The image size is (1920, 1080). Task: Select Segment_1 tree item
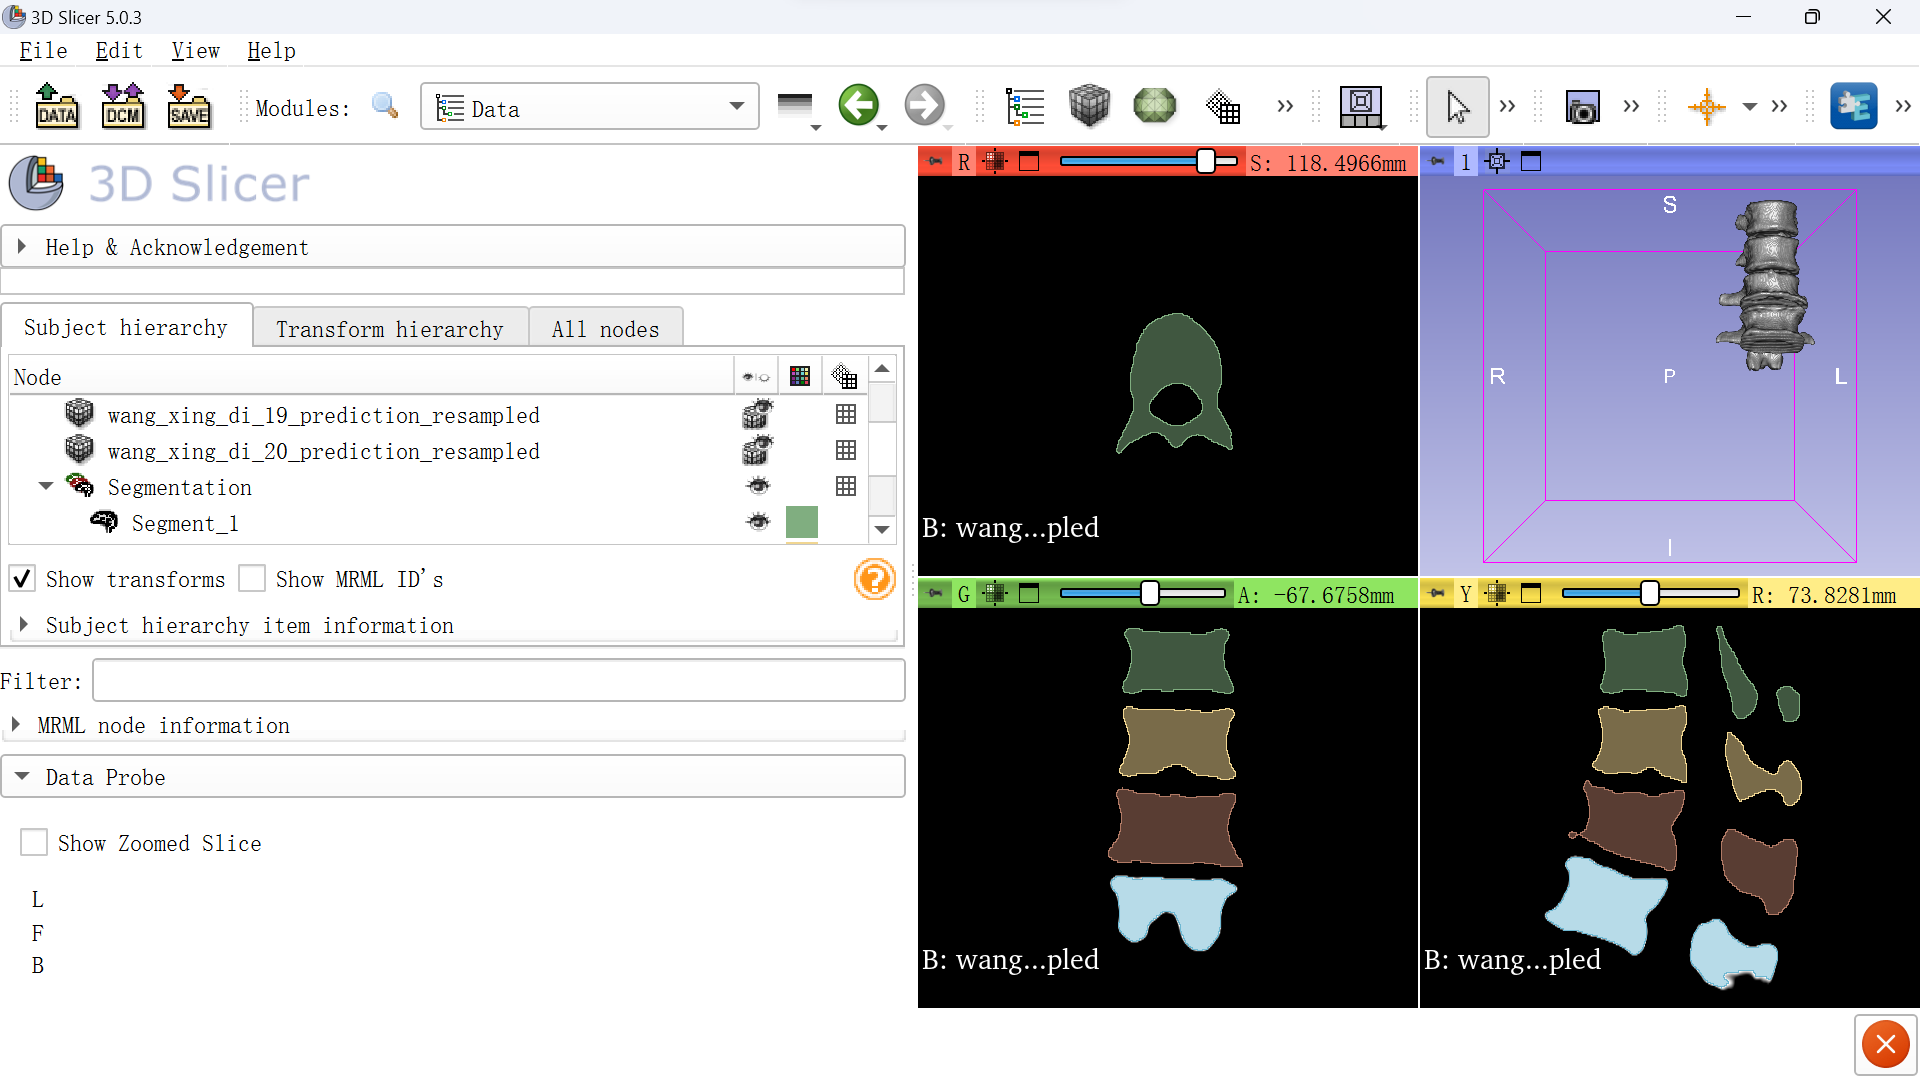click(x=185, y=523)
